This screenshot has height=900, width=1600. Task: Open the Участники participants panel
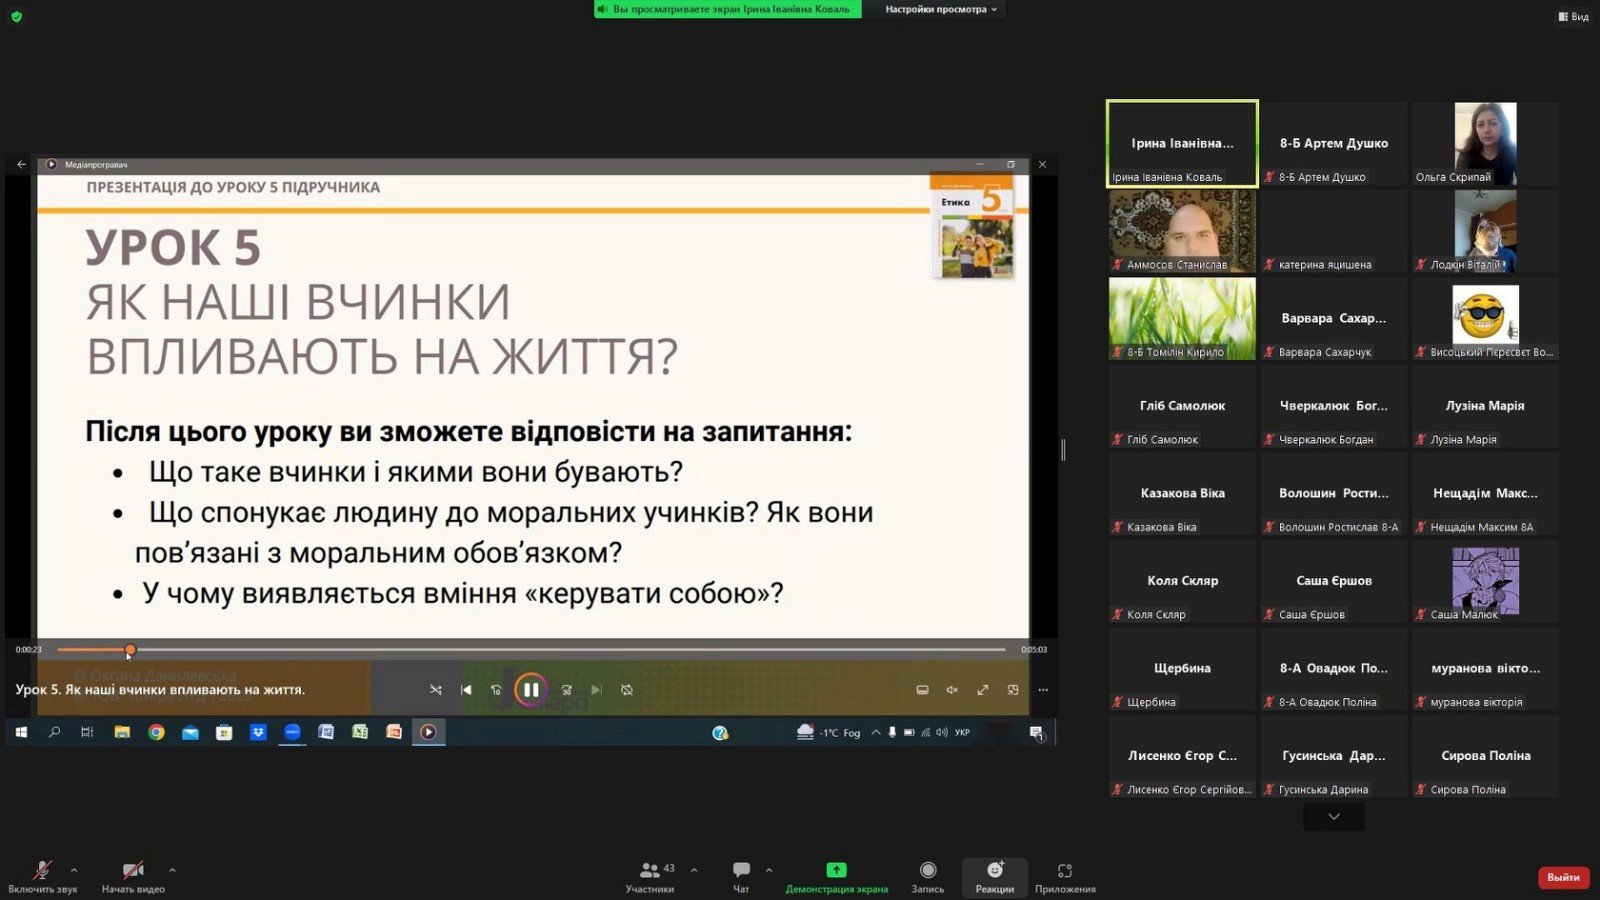click(x=650, y=876)
